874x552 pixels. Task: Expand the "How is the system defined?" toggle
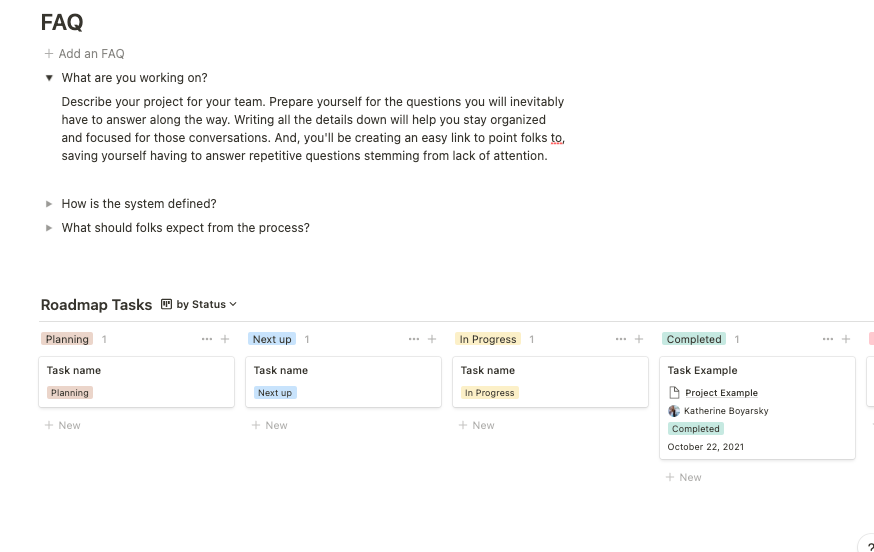49,204
